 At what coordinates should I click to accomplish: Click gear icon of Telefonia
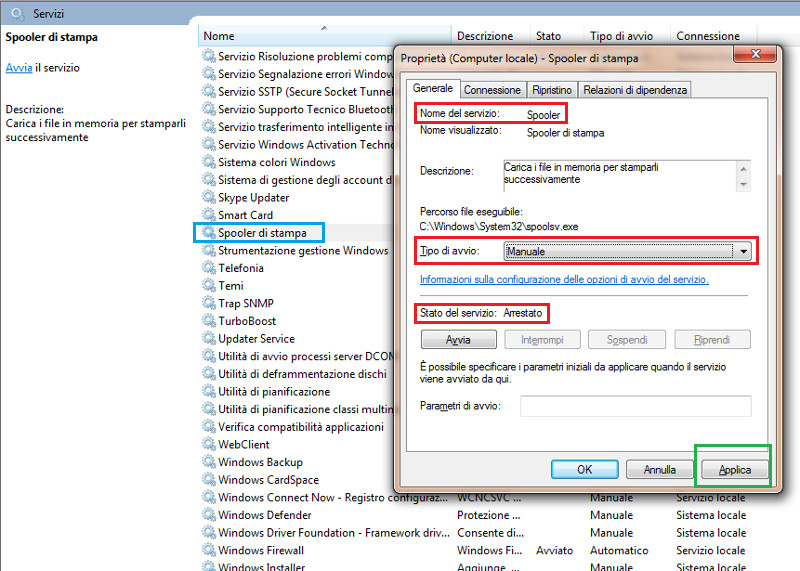[209, 267]
